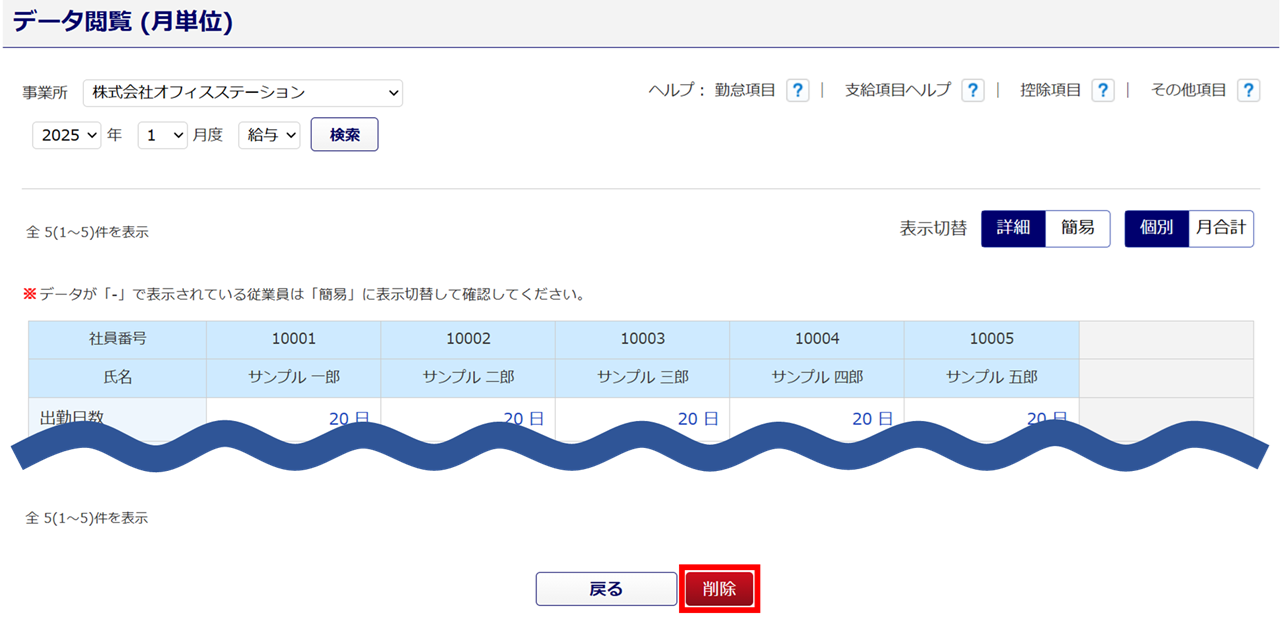This screenshot has height=629, width=1280.
Task: Open the 勤怠項目 help icon
Action: tap(797, 91)
